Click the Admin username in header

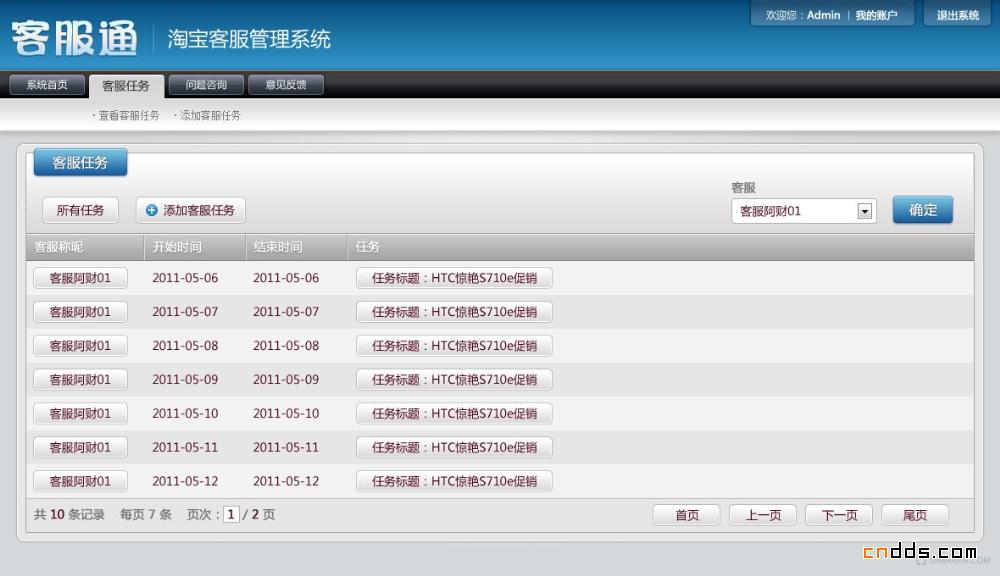(823, 15)
